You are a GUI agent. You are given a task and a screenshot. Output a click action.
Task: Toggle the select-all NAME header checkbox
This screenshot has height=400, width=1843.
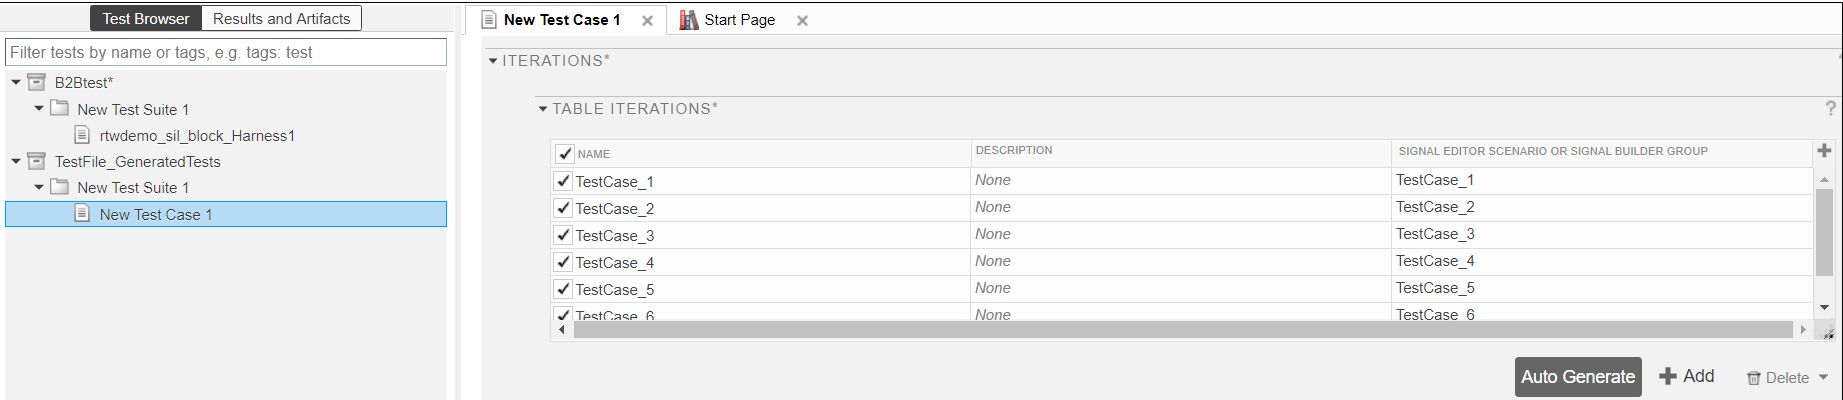click(564, 153)
